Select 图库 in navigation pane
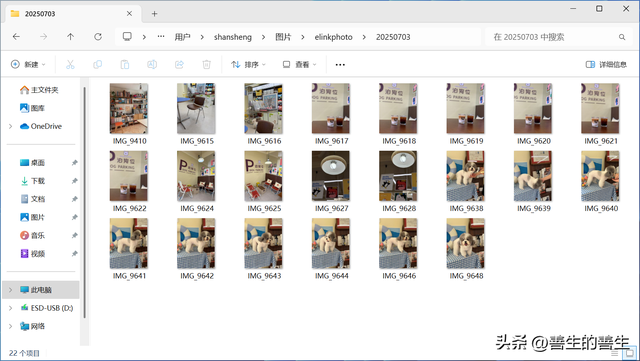This screenshot has height=361, width=640. (x=33, y=108)
